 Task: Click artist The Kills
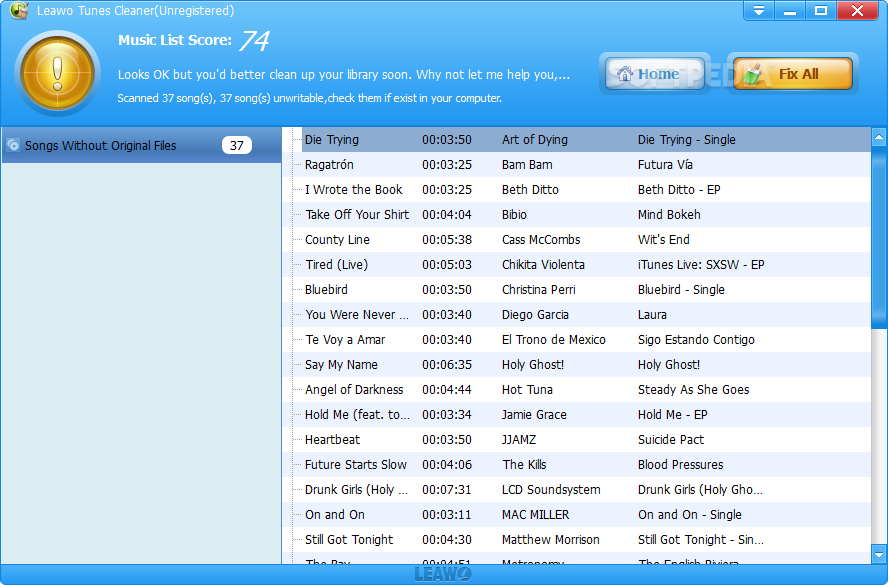(524, 464)
